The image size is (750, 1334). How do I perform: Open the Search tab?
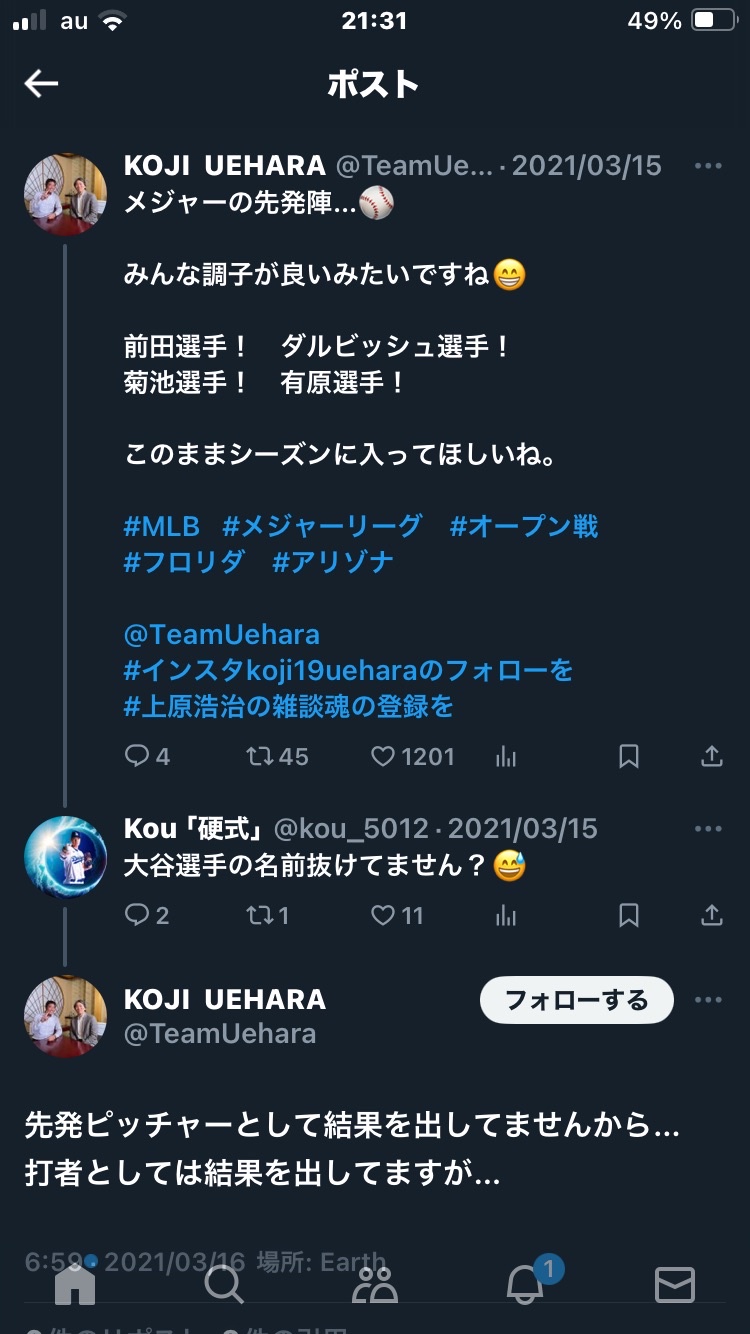pyautogui.click(x=224, y=1284)
